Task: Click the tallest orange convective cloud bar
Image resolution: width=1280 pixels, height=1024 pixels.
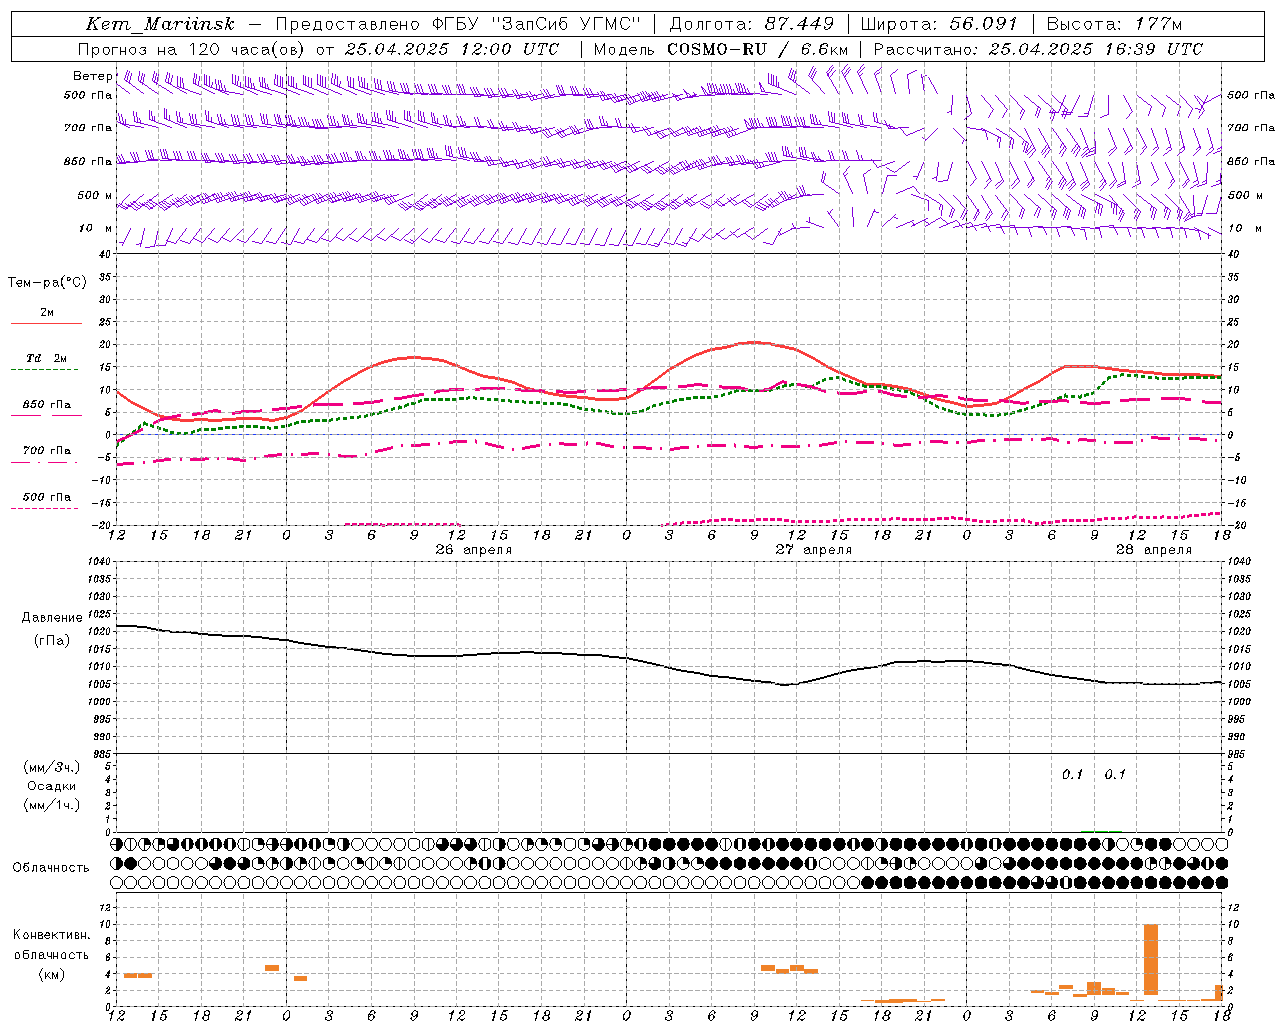Action: point(1151,960)
